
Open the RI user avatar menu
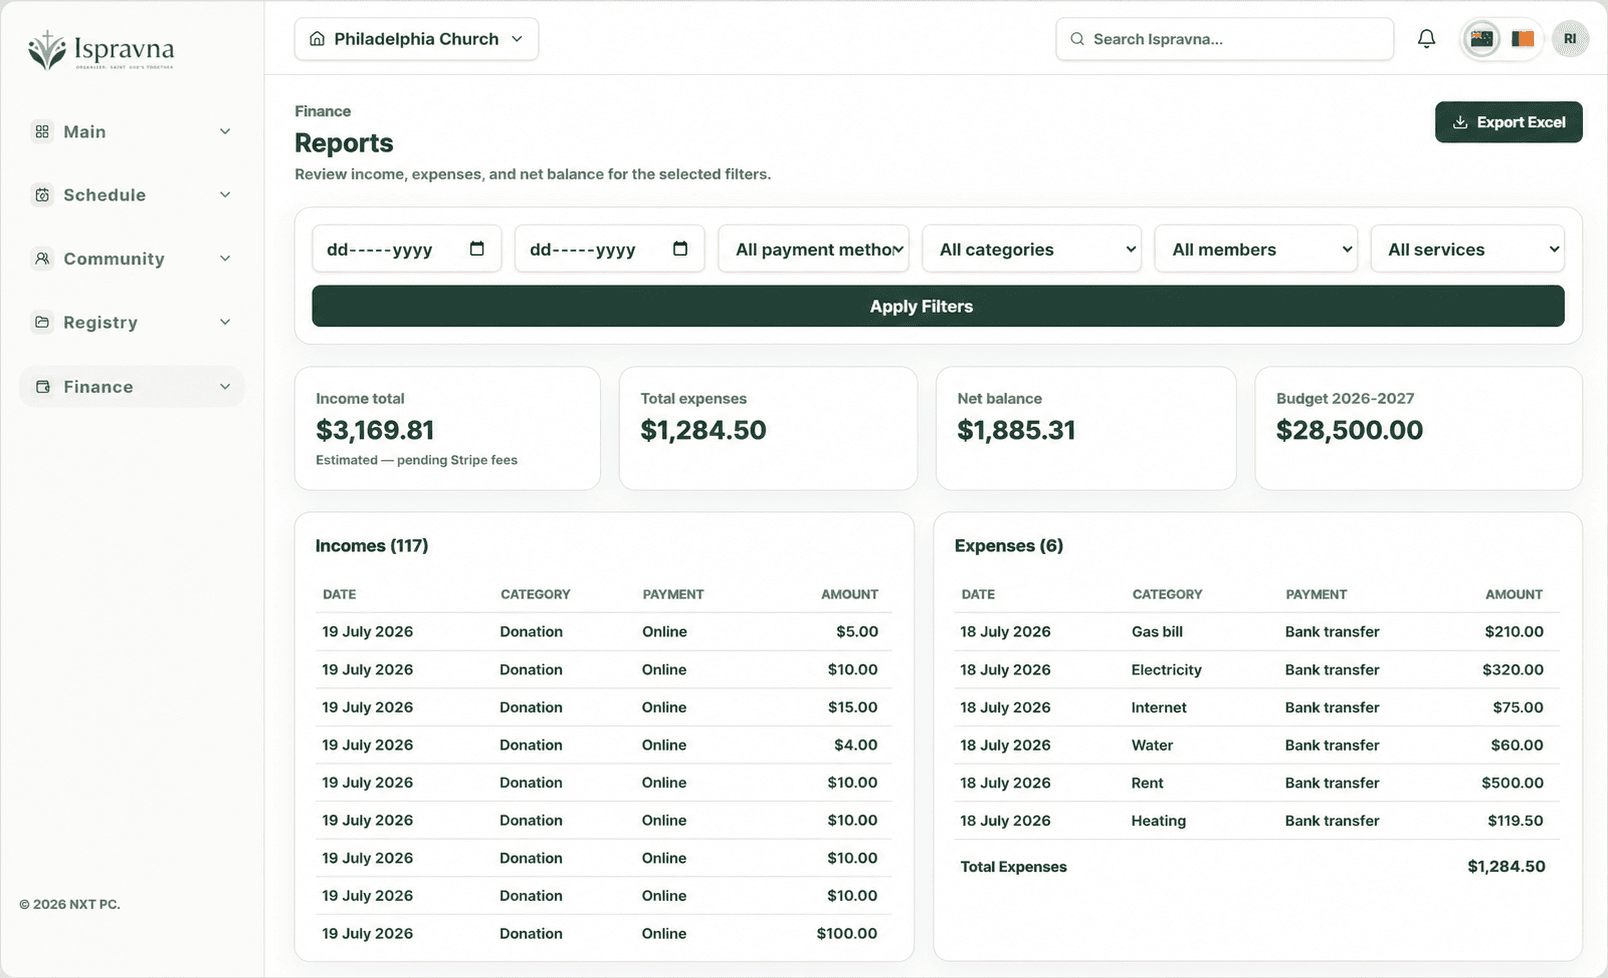1570,39
